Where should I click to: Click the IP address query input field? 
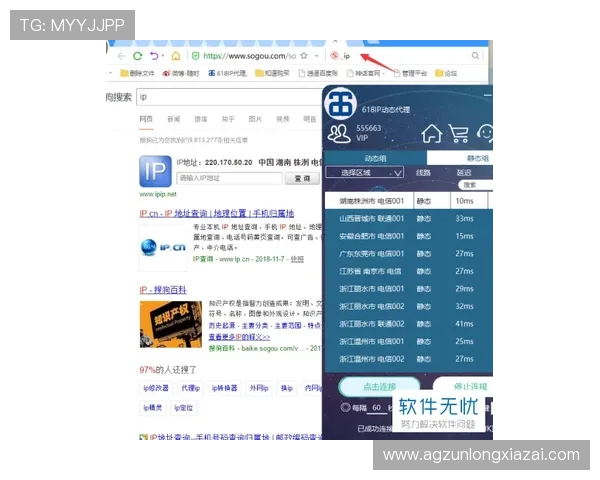(x=230, y=178)
